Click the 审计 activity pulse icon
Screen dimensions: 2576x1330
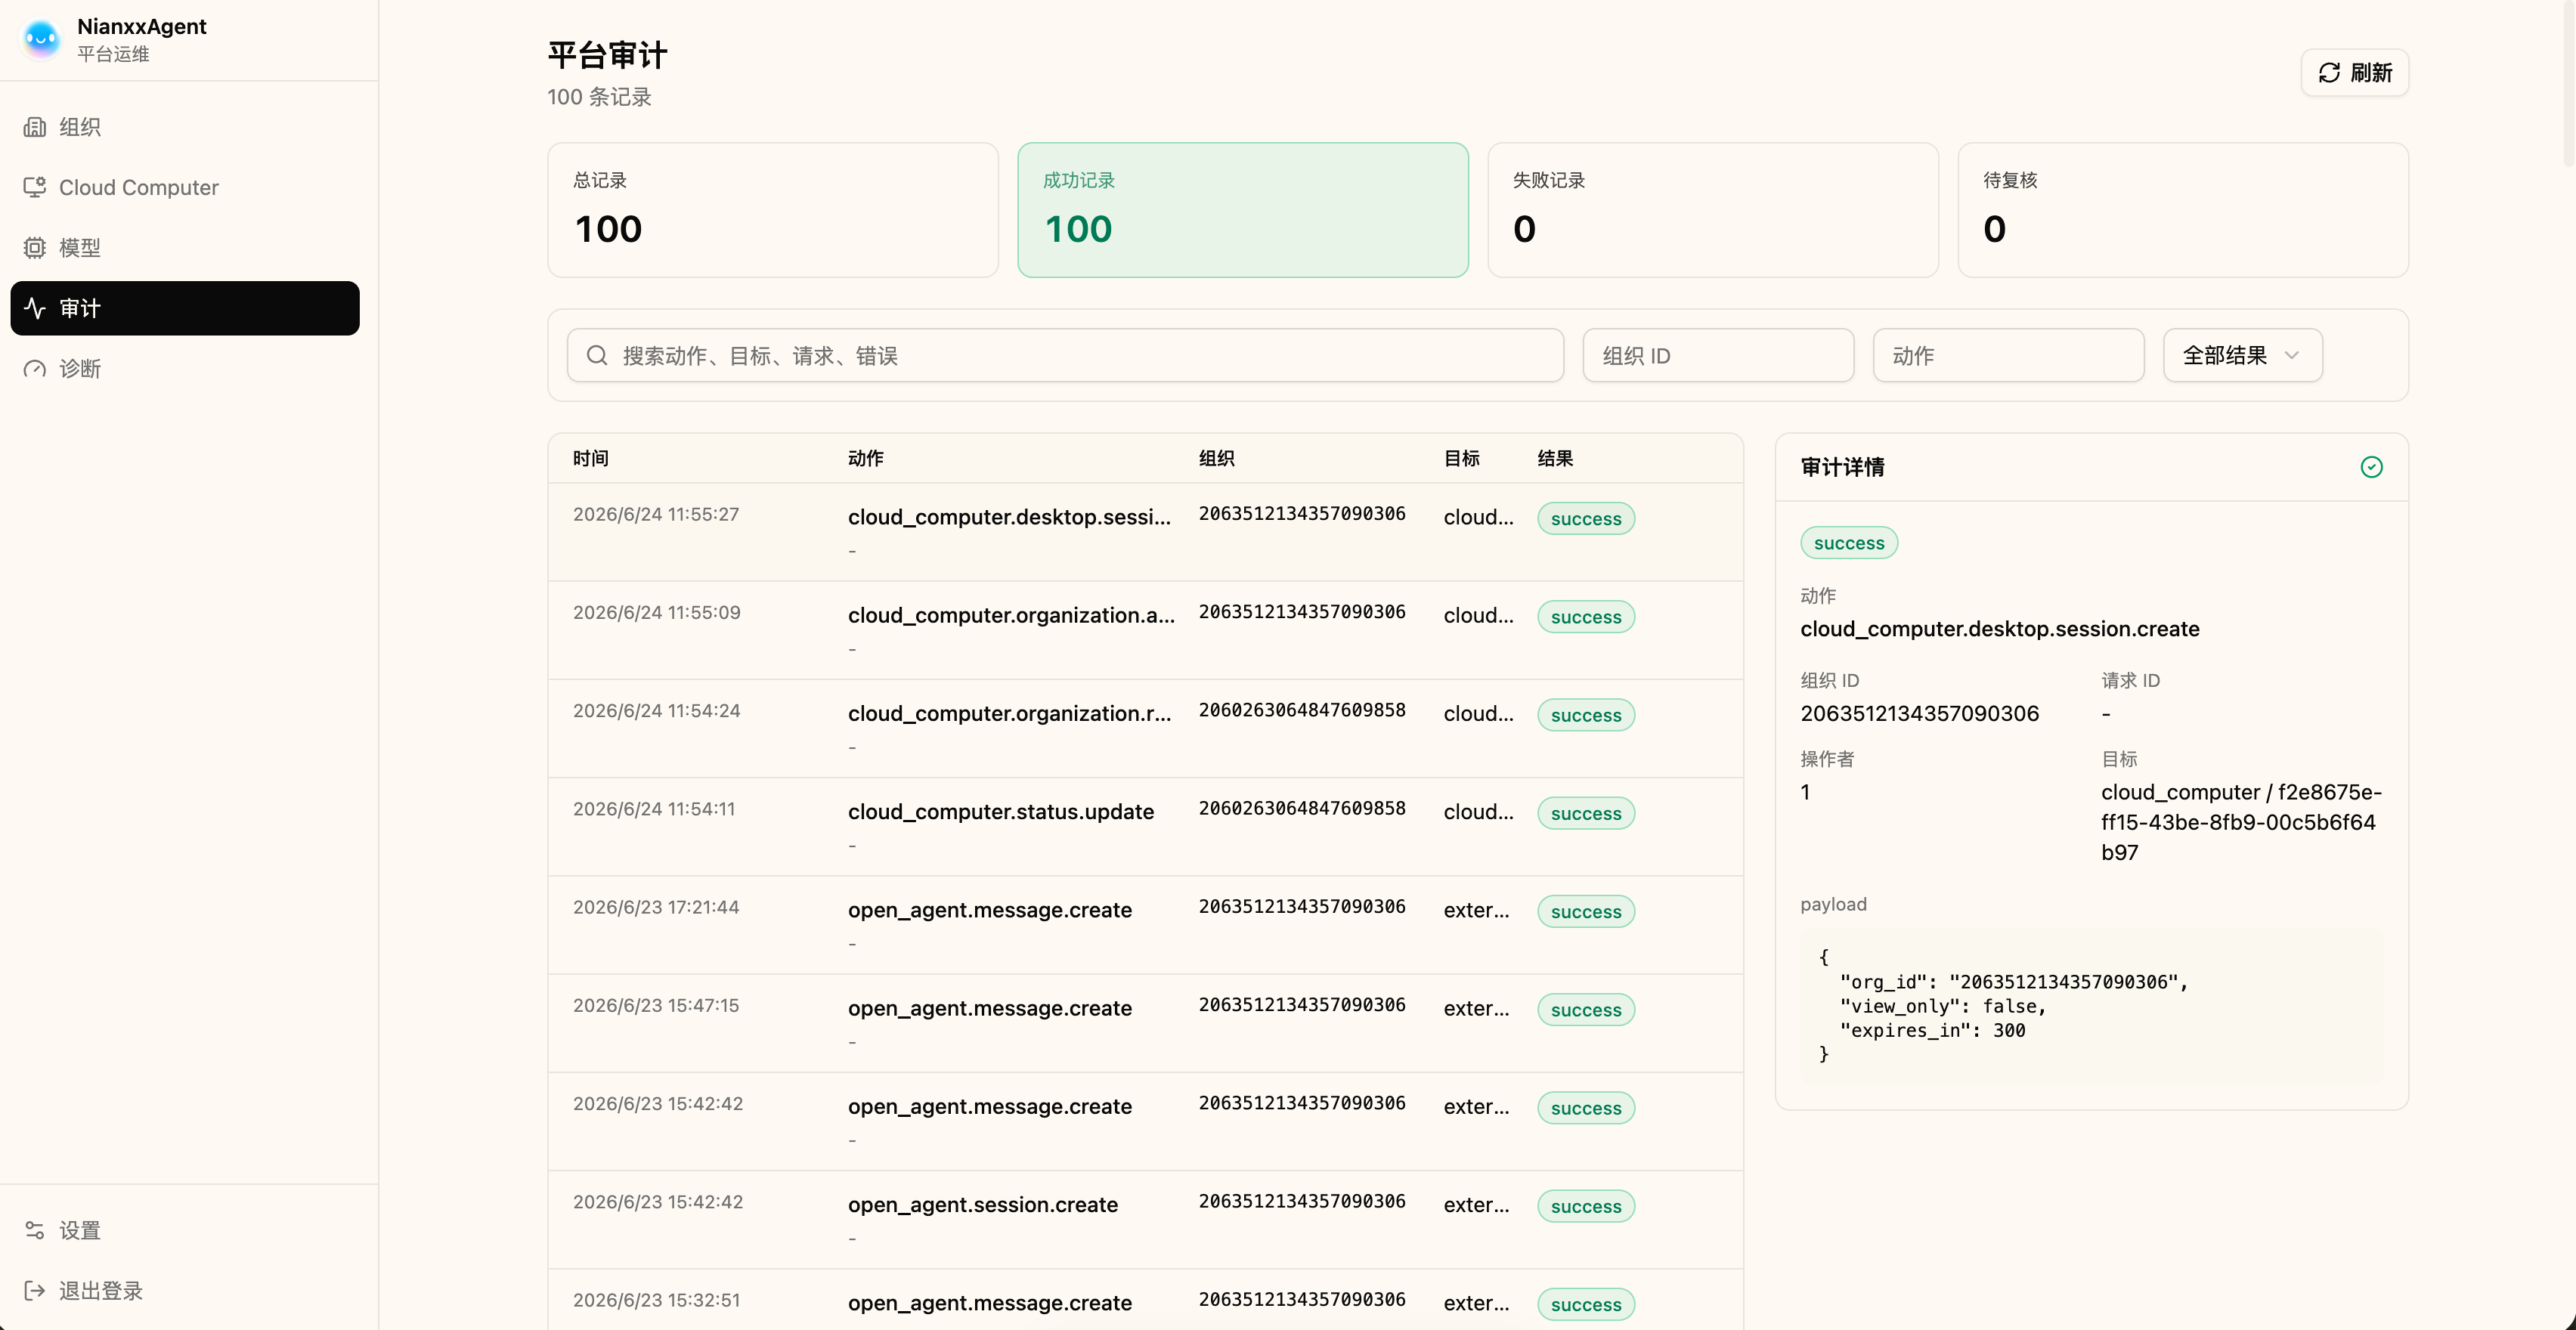tap(35, 308)
